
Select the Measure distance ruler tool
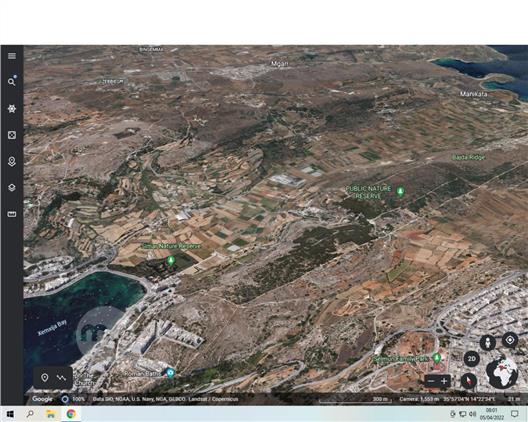pyautogui.click(x=12, y=214)
